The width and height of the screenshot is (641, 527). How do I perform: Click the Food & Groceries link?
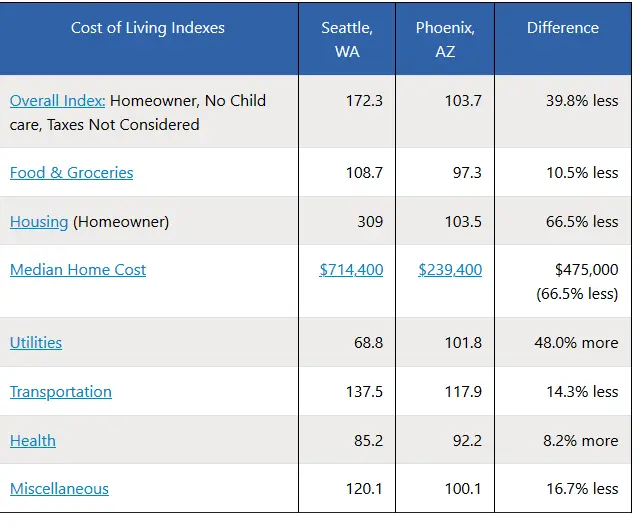(x=71, y=173)
